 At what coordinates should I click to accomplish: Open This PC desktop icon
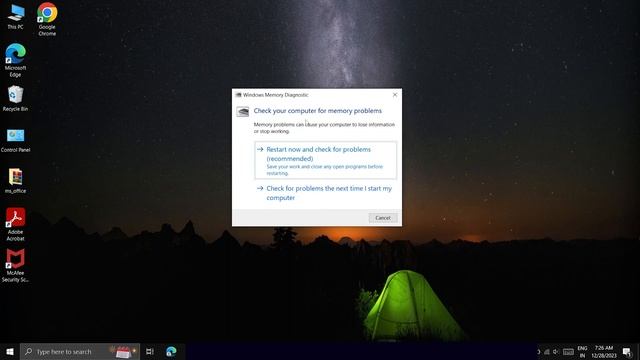pos(16,17)
